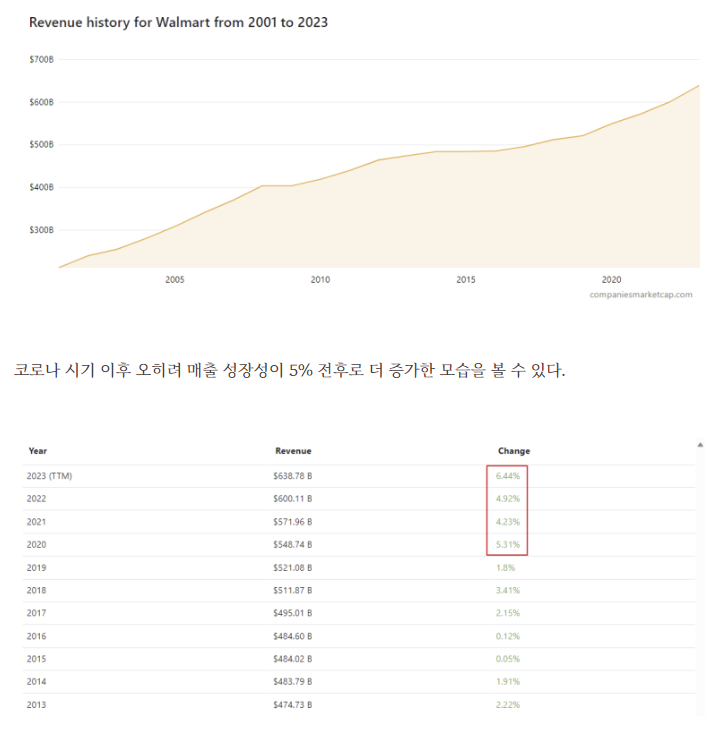The height and width of the screenshot is (735, 717).
Task: Click the $484.60 B revenue value
Action: click(293, 636)
